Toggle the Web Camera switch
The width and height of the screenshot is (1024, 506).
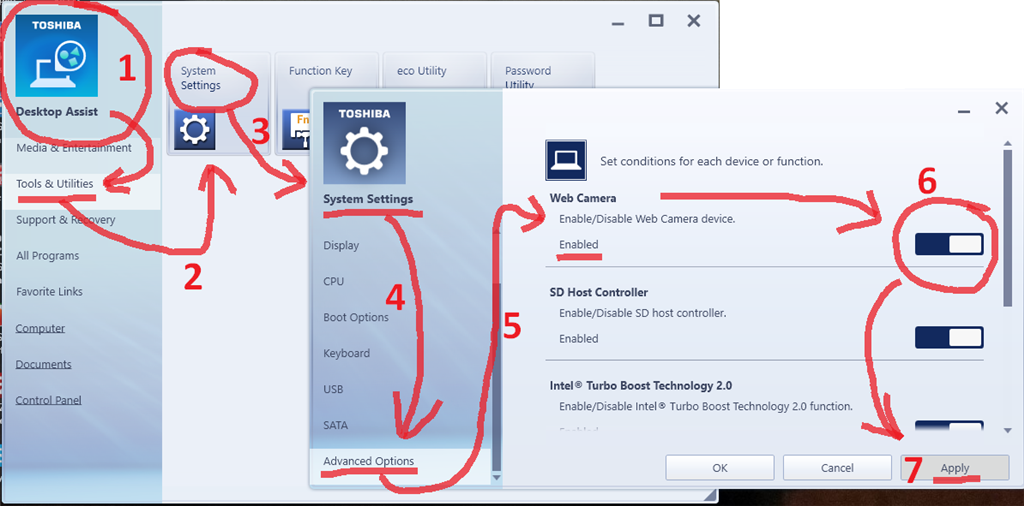949,244
